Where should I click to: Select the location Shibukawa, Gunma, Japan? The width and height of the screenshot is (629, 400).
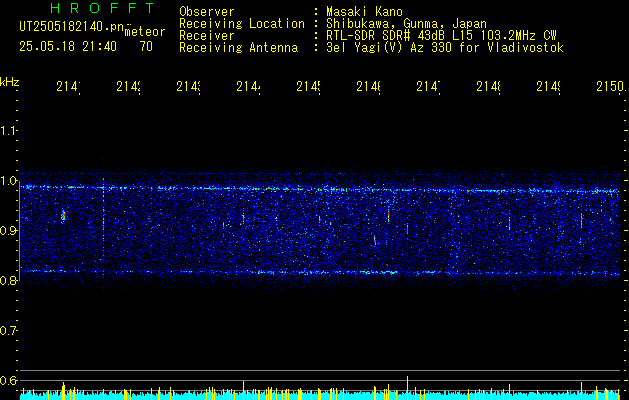click(406, 24)
